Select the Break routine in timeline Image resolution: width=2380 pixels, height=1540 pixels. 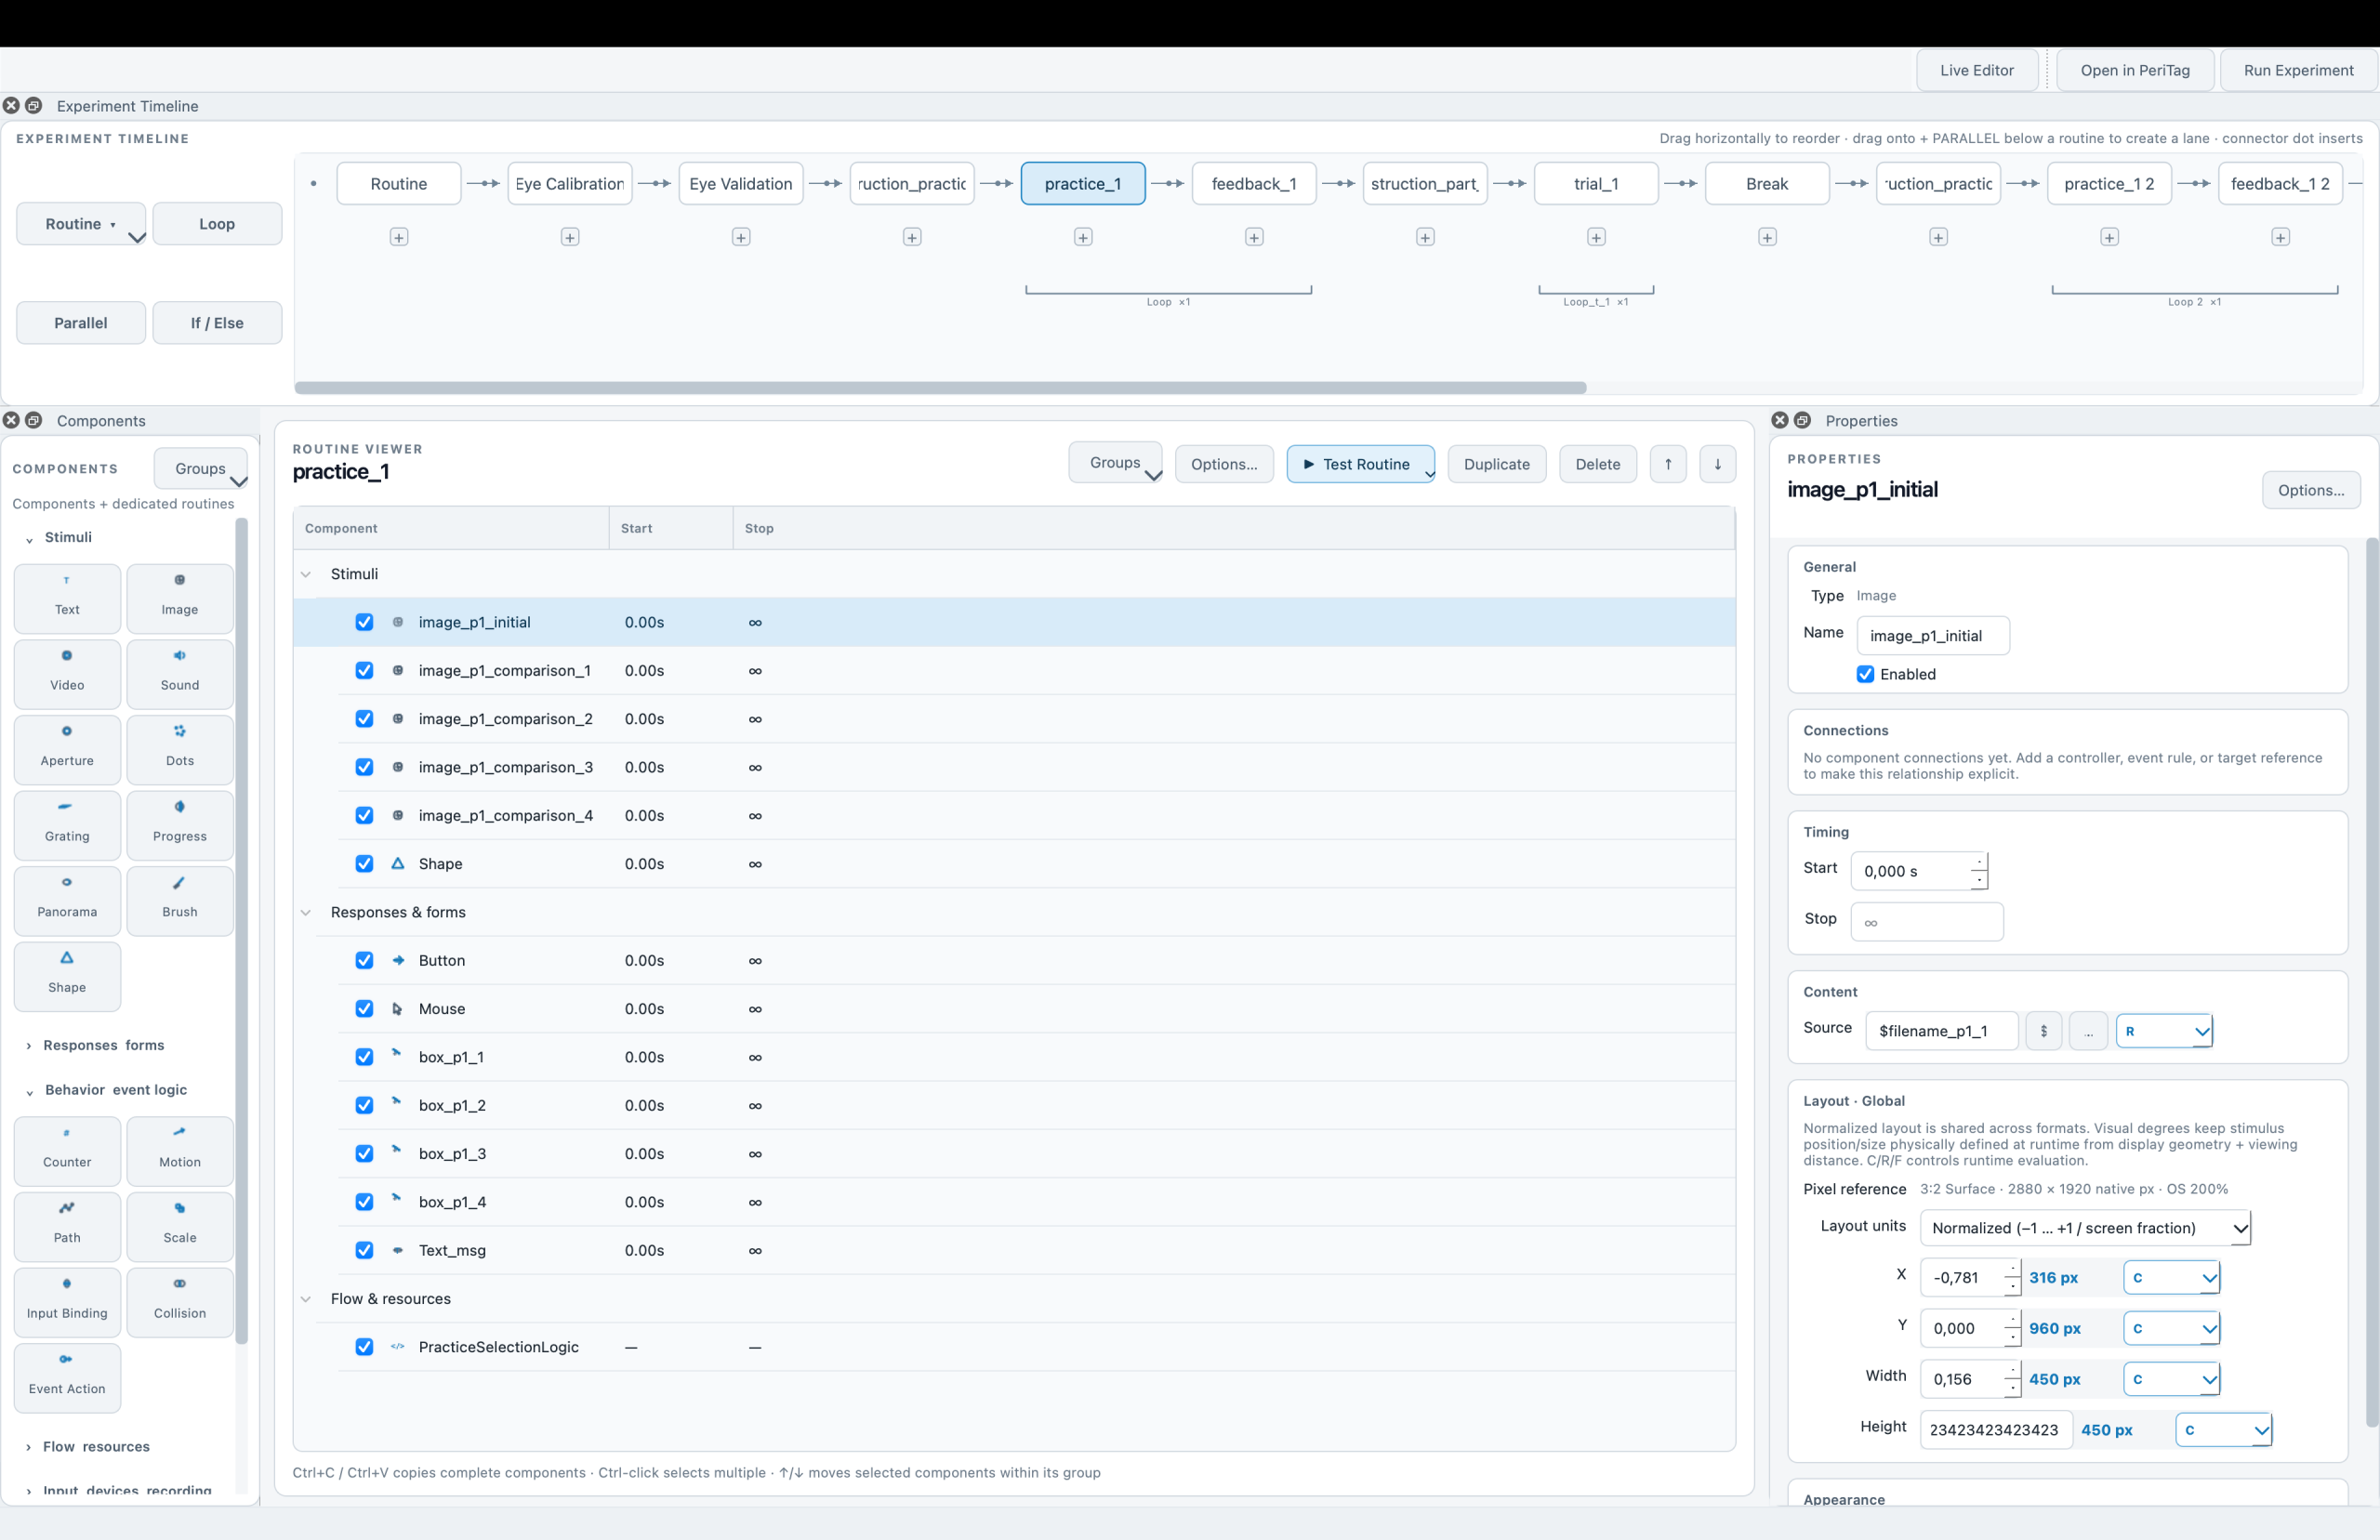click(1767, 184)
